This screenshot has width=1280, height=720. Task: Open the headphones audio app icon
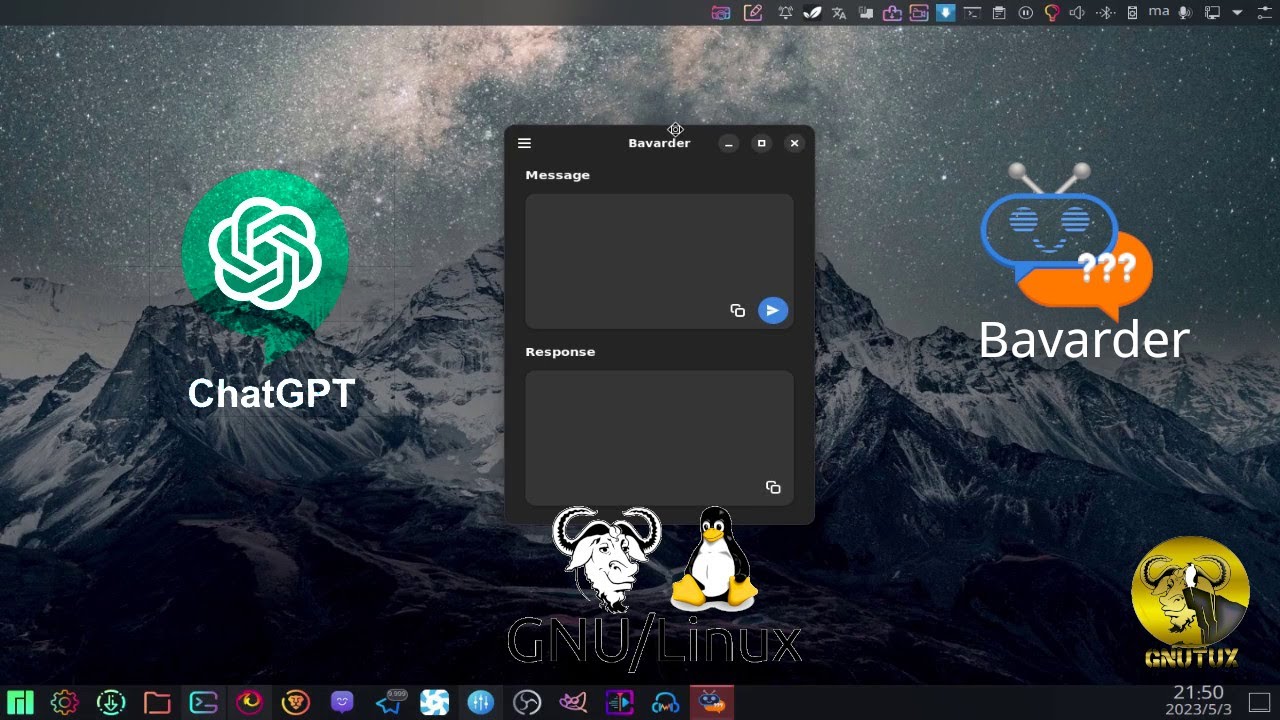click(666, 703)
